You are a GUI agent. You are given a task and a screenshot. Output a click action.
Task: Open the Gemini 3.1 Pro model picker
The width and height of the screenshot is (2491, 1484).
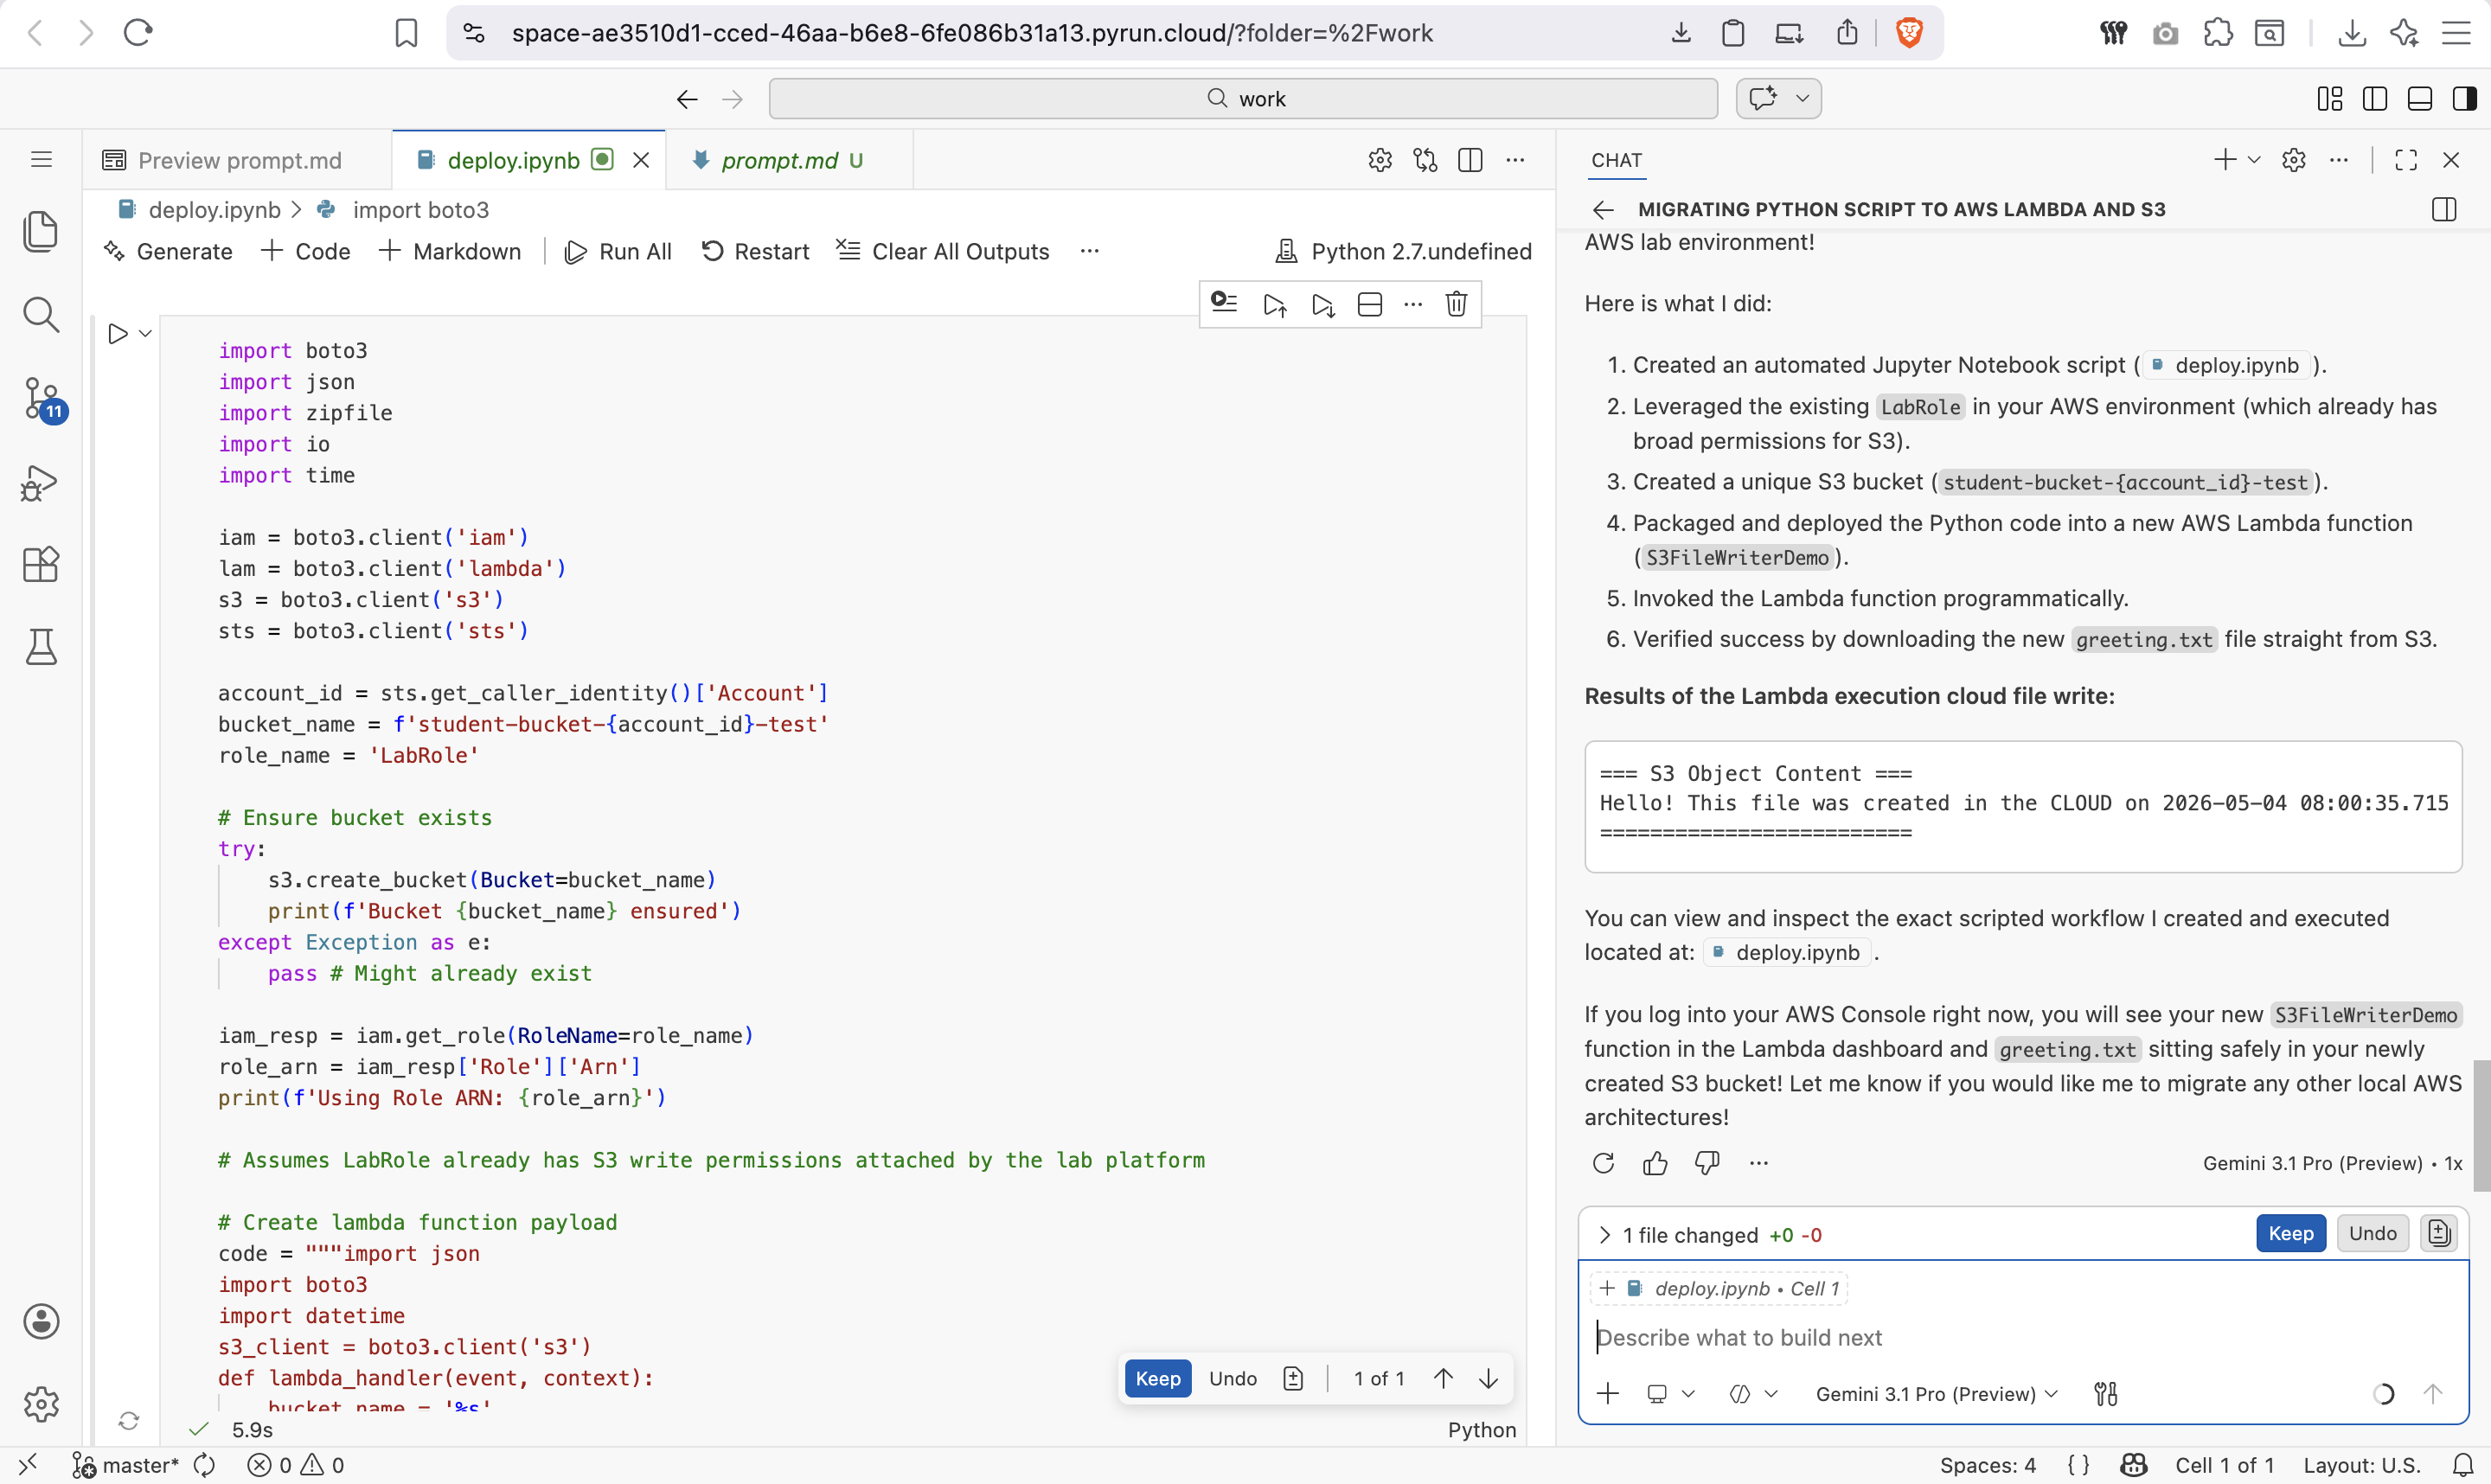[1937, 1394]
